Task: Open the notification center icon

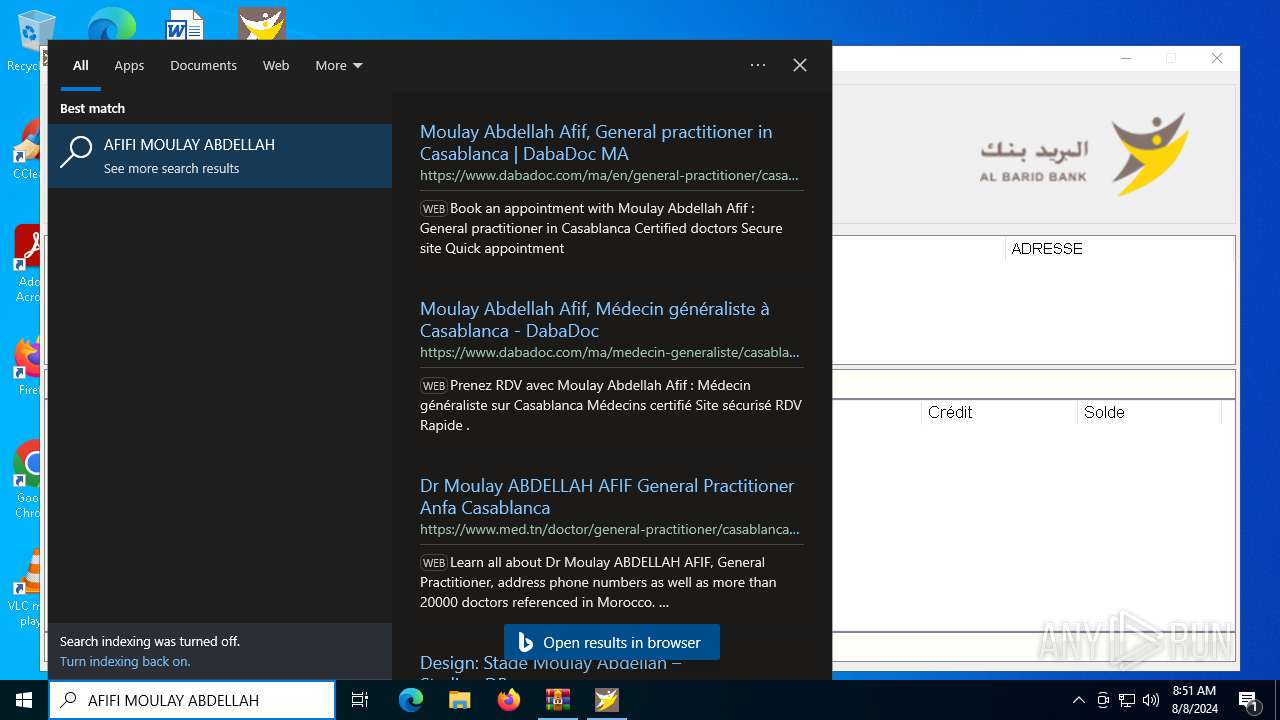Action: point(1248,700)
